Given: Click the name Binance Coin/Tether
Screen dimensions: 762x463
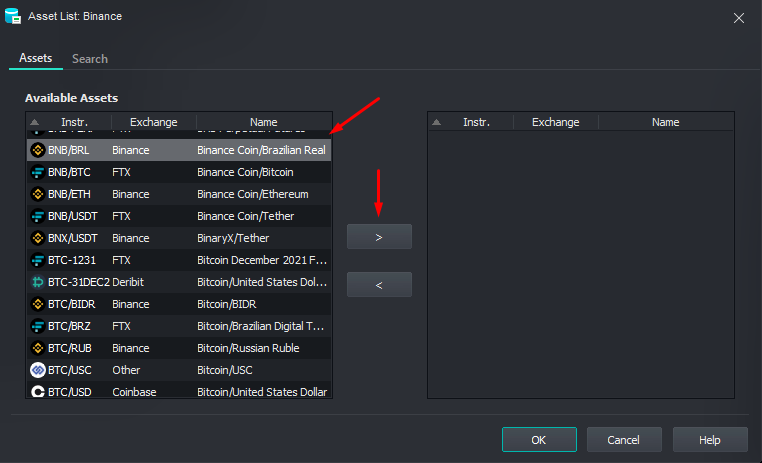Looking at the screenshot, I should [x=245, y=216].
